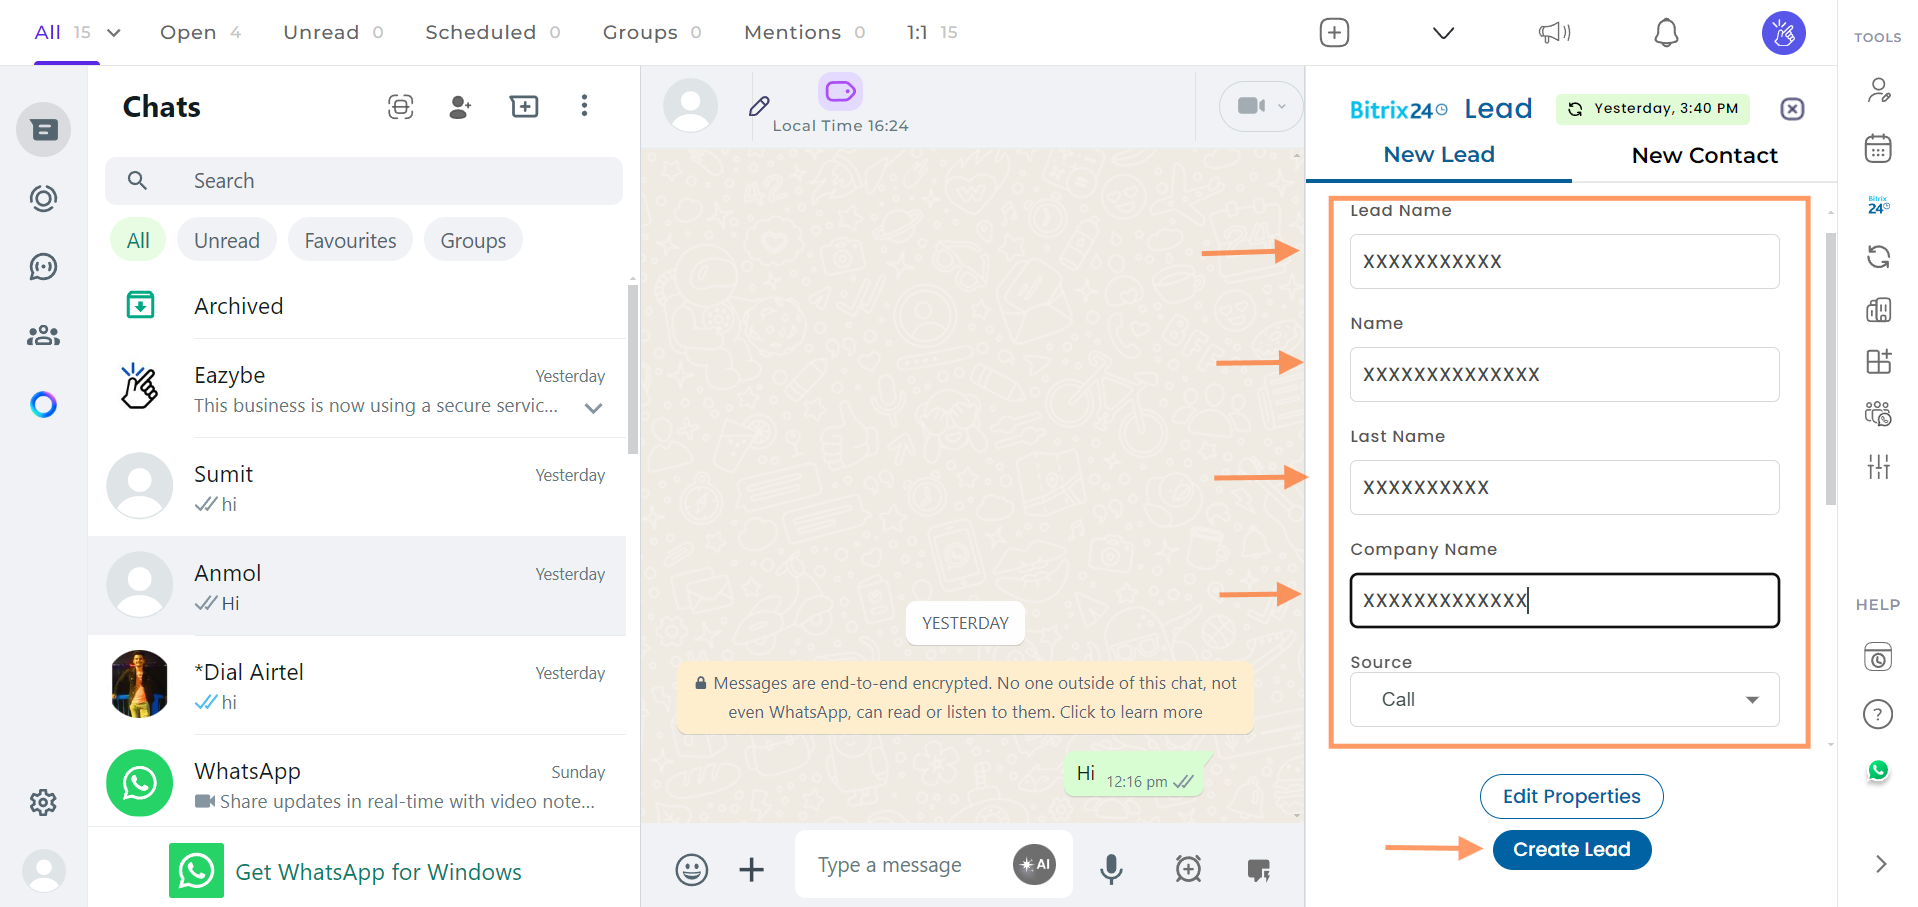Filter chats by Favourites

(350, 240)
